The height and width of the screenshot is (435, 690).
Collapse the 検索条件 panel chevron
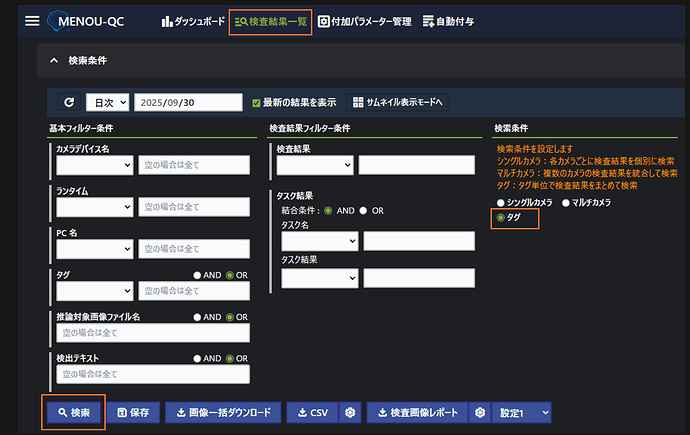(x=54, y=61)
